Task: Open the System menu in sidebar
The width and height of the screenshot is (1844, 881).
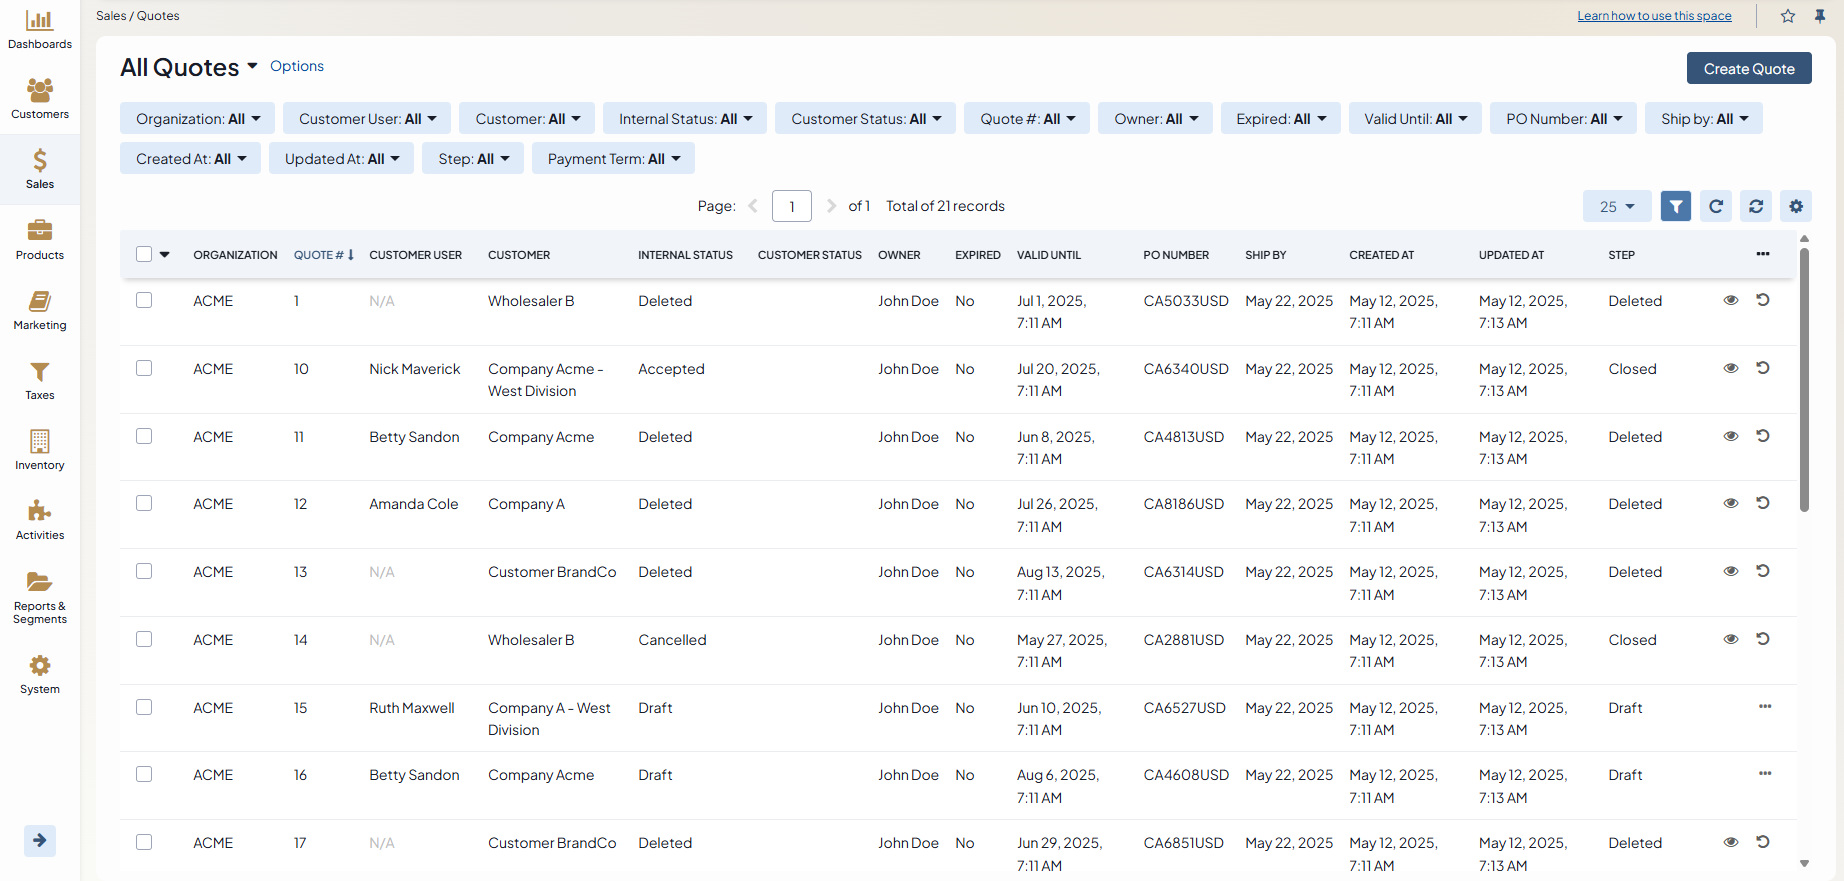Action: pos(40,674)
